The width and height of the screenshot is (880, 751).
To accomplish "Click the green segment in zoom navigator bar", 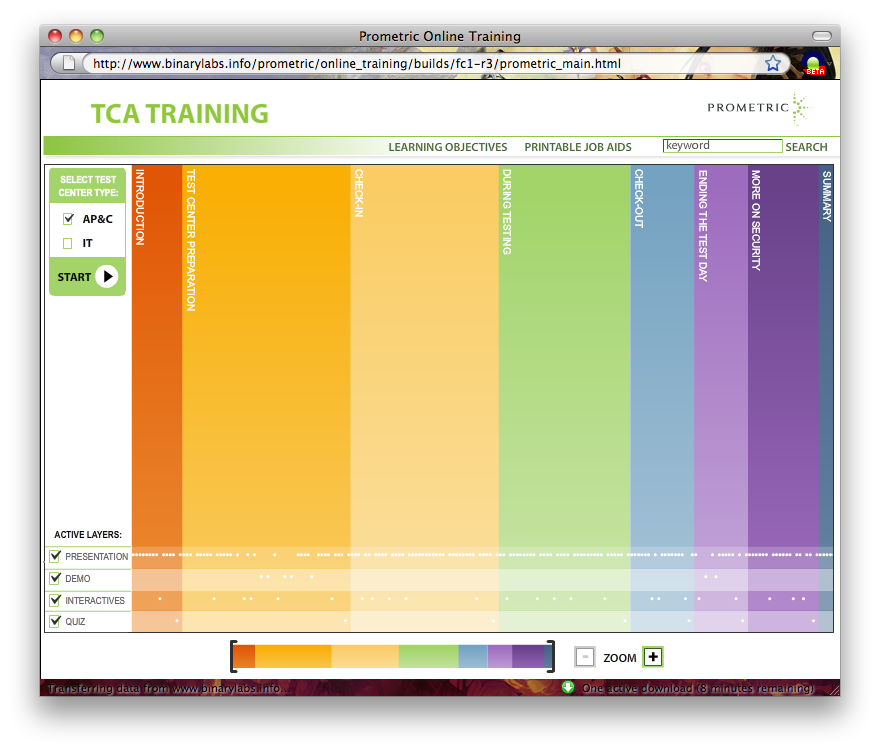I will coord(428,657).
